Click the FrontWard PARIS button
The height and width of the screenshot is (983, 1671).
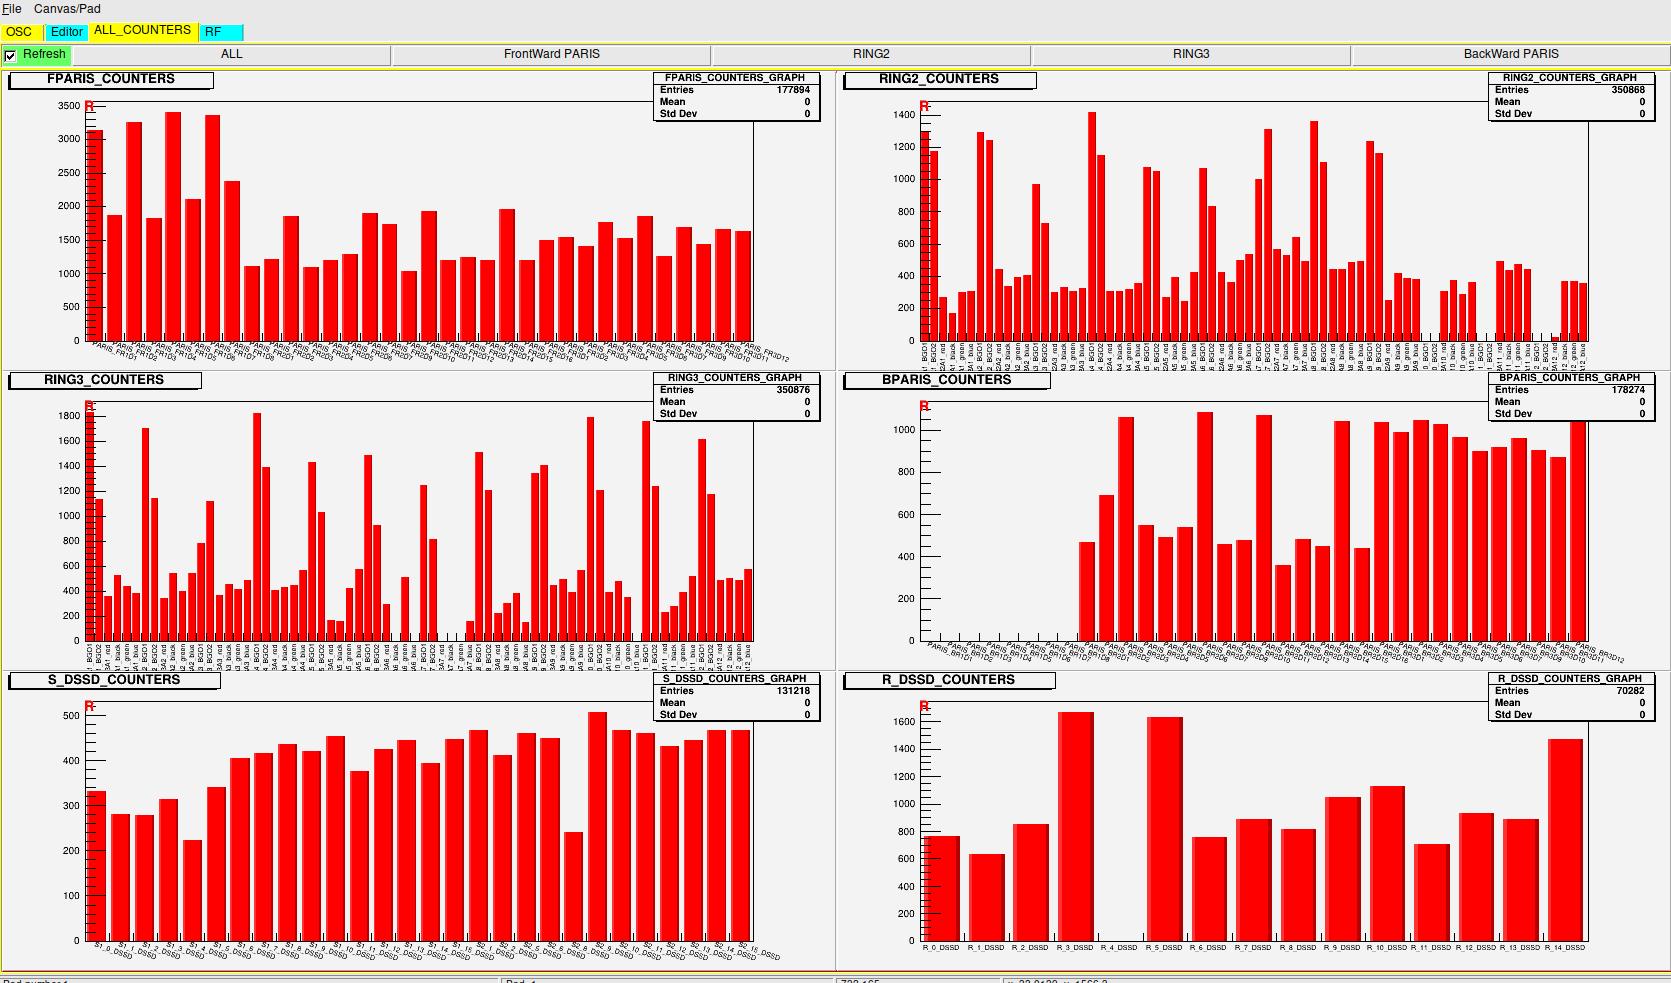point(551,54)
